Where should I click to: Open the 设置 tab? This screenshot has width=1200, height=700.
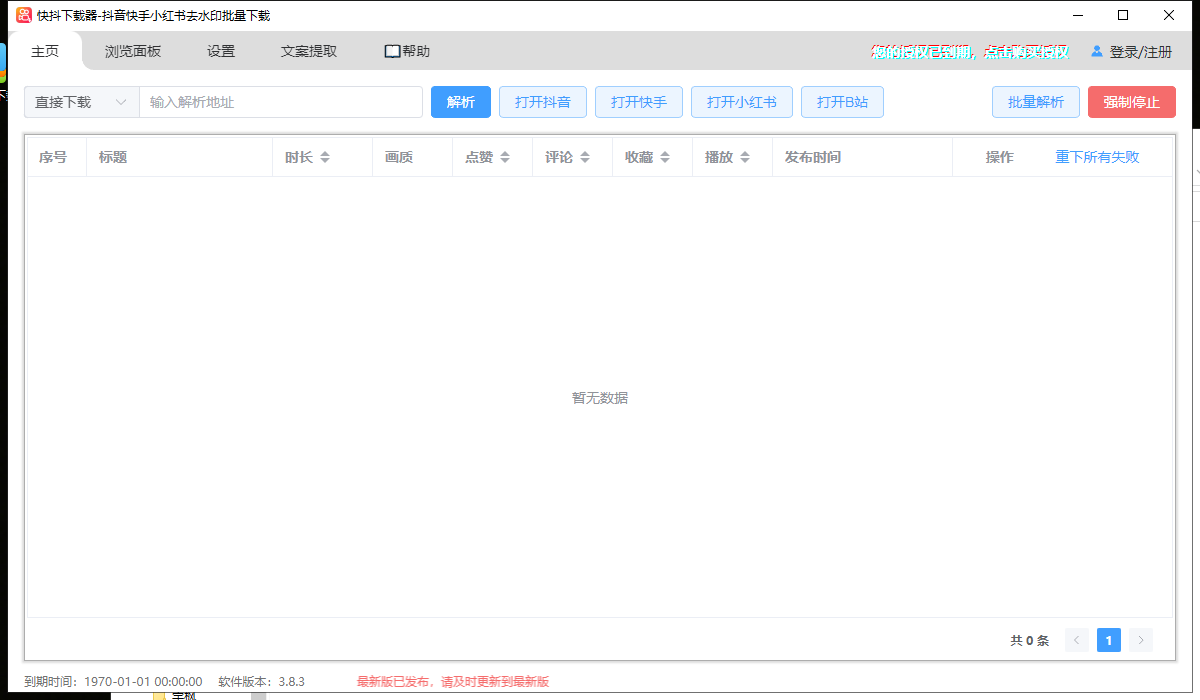pyautogui.click(x=221, y=51)
